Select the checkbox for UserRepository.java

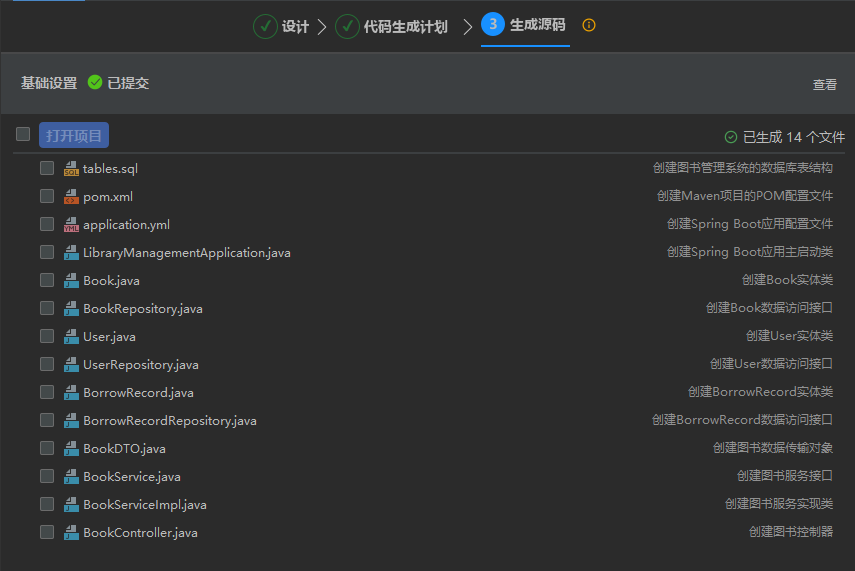(x=47, y=364)
